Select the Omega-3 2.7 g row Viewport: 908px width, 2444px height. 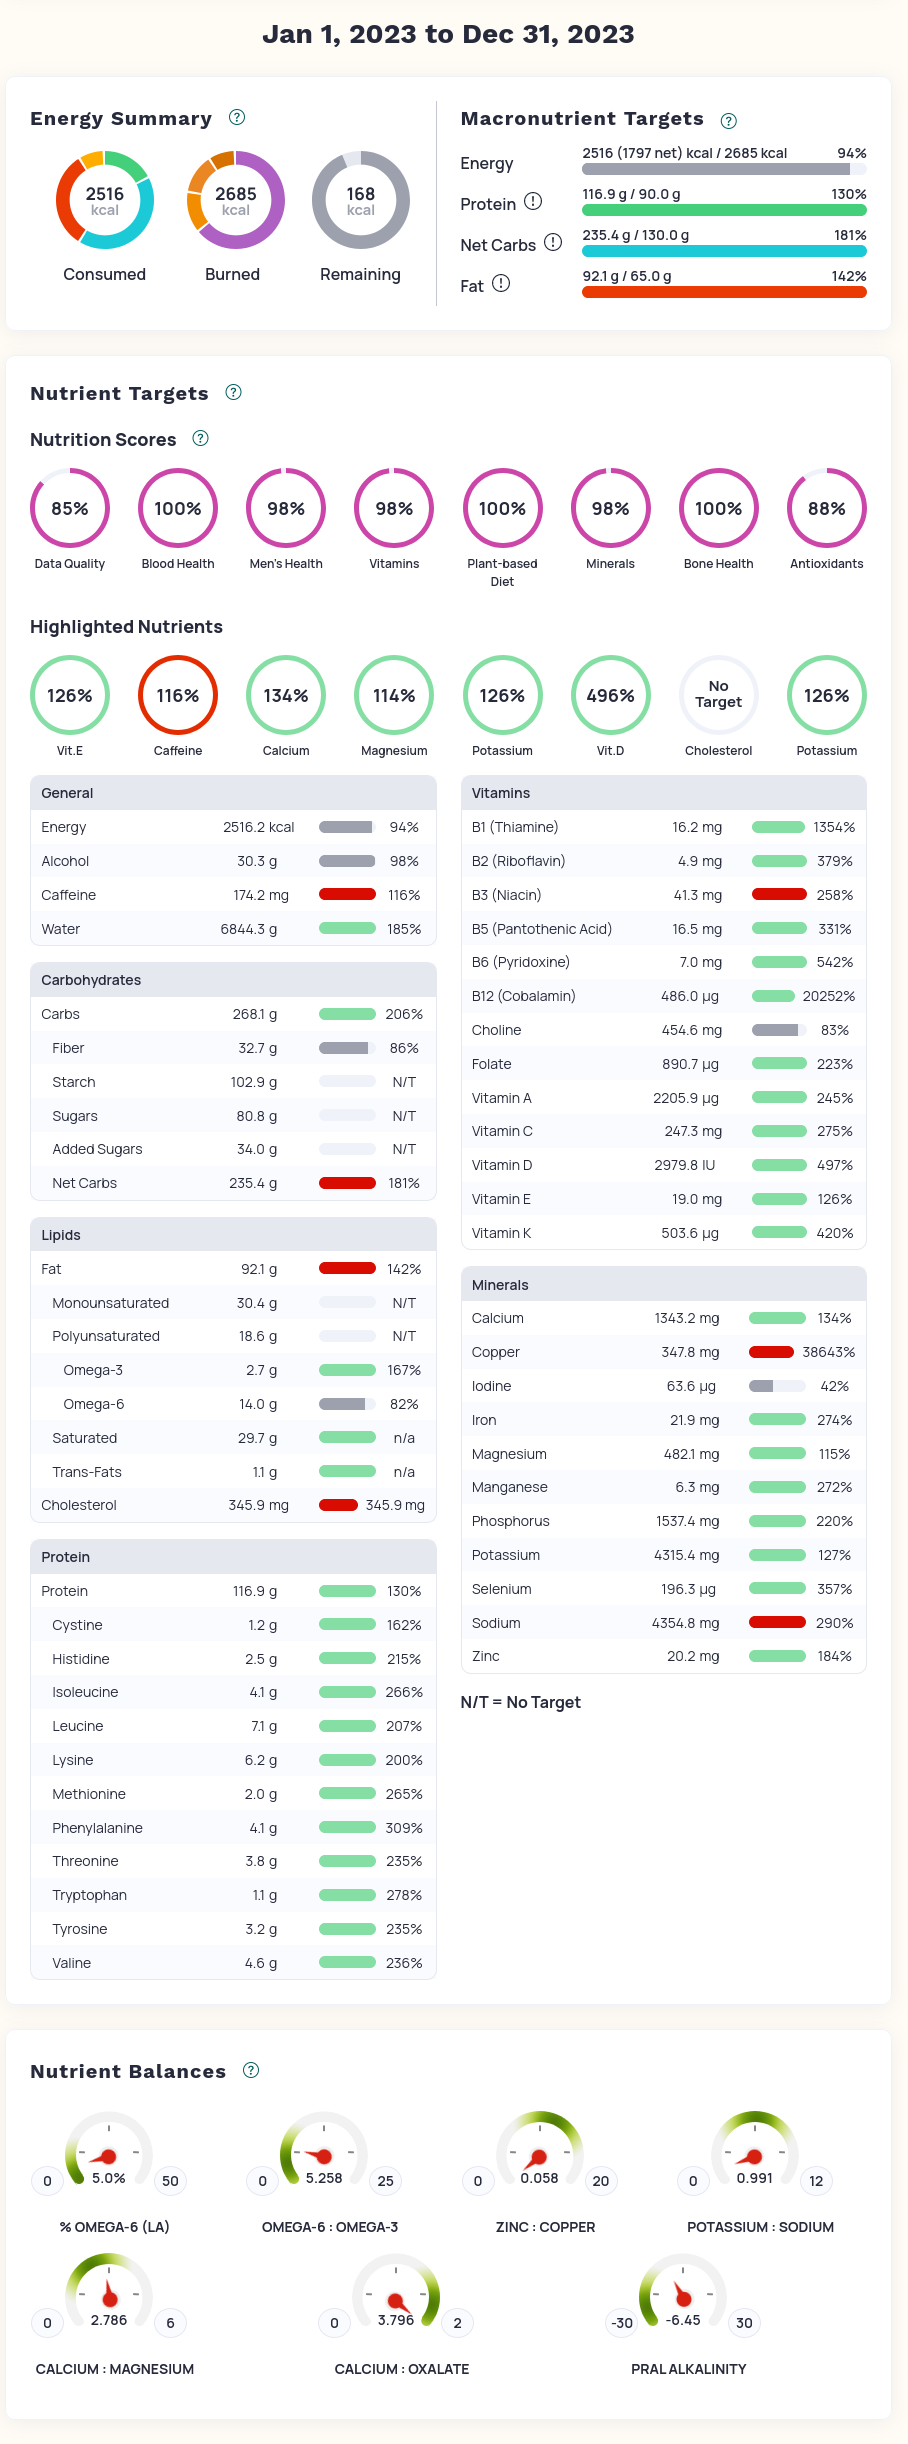(x=233, y=1370)
